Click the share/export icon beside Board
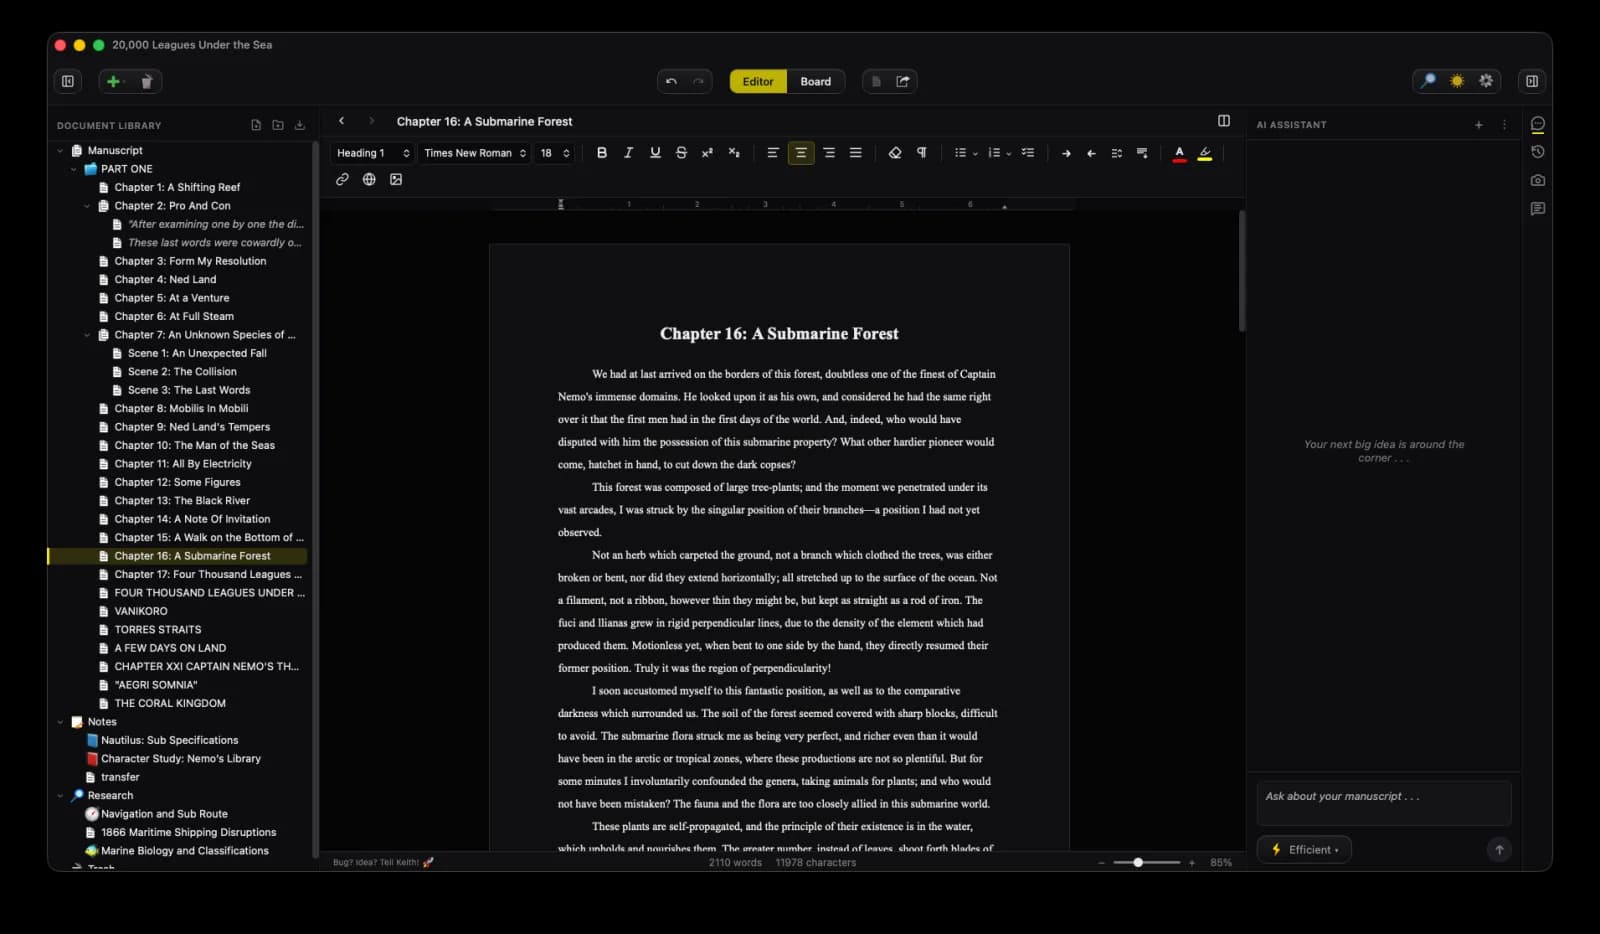Image resolution: width=1600 pixels, height=934 pixels. 903,81
